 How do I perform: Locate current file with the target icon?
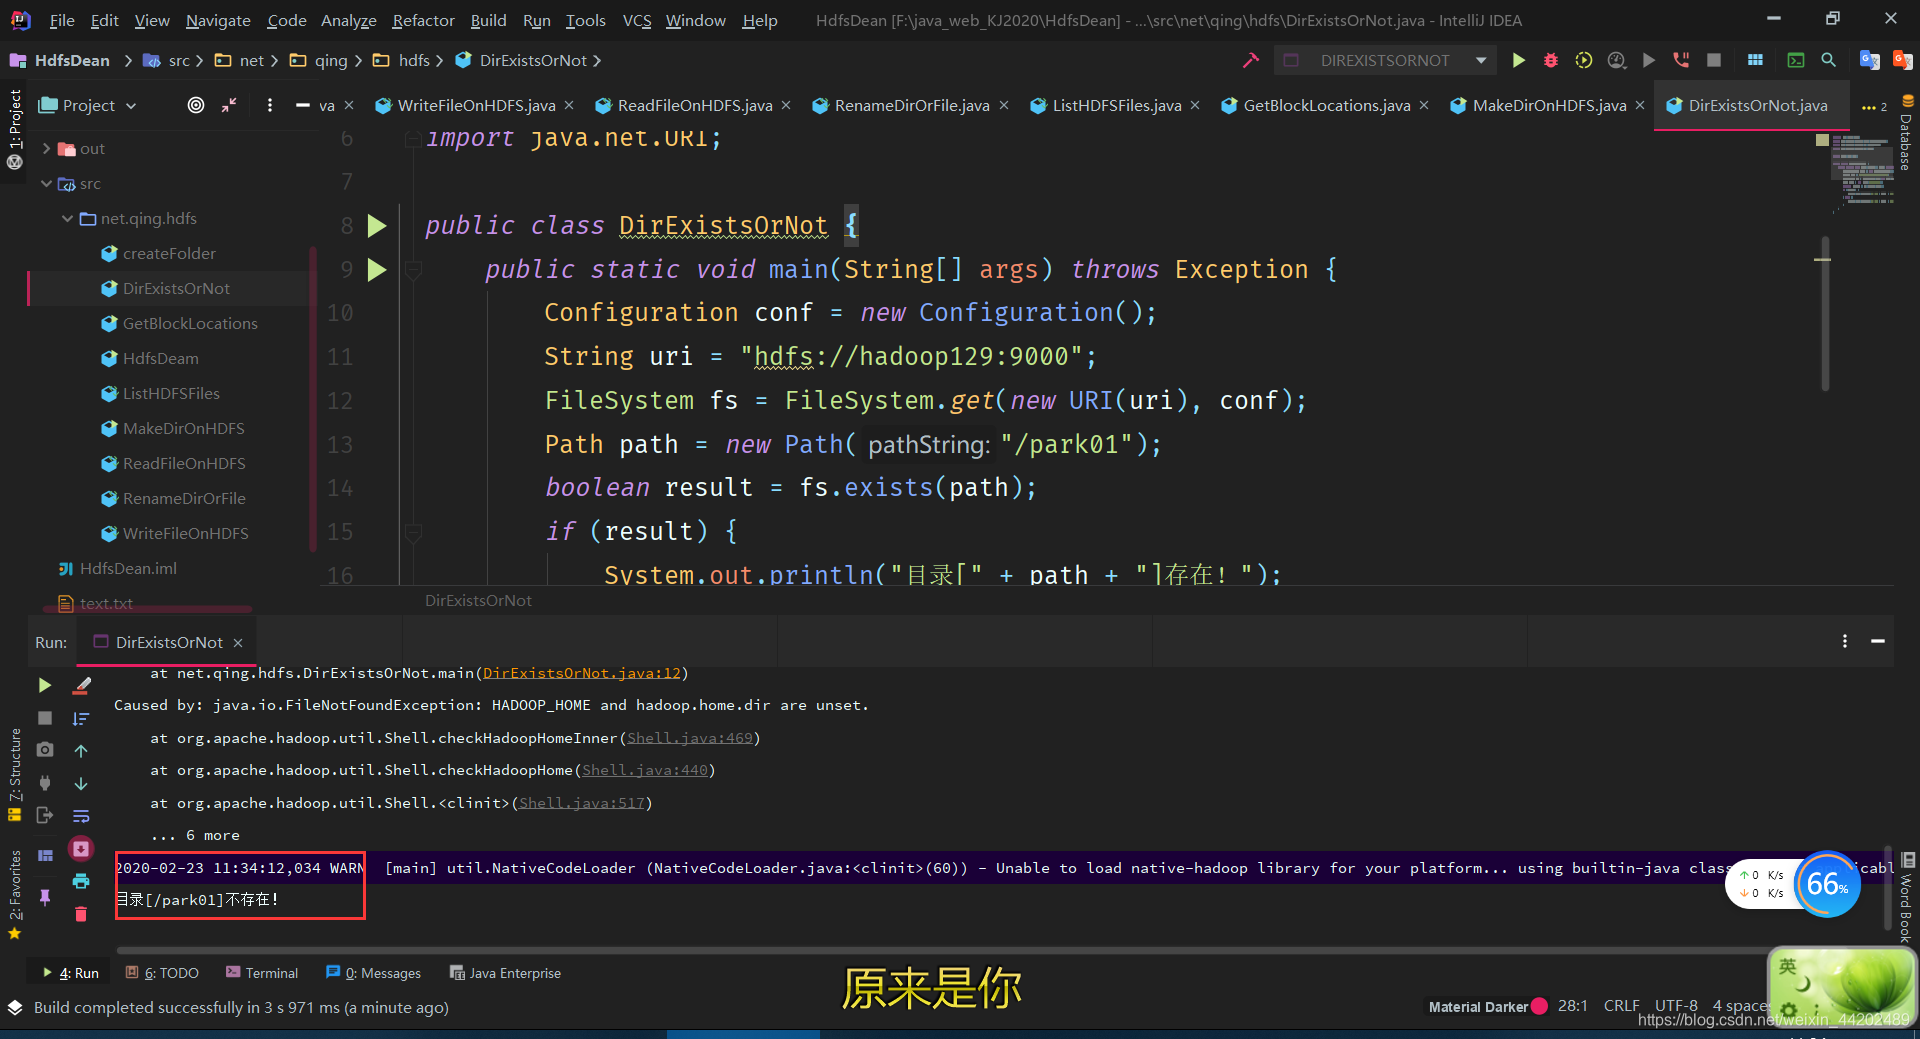click(x=196, y=105)
